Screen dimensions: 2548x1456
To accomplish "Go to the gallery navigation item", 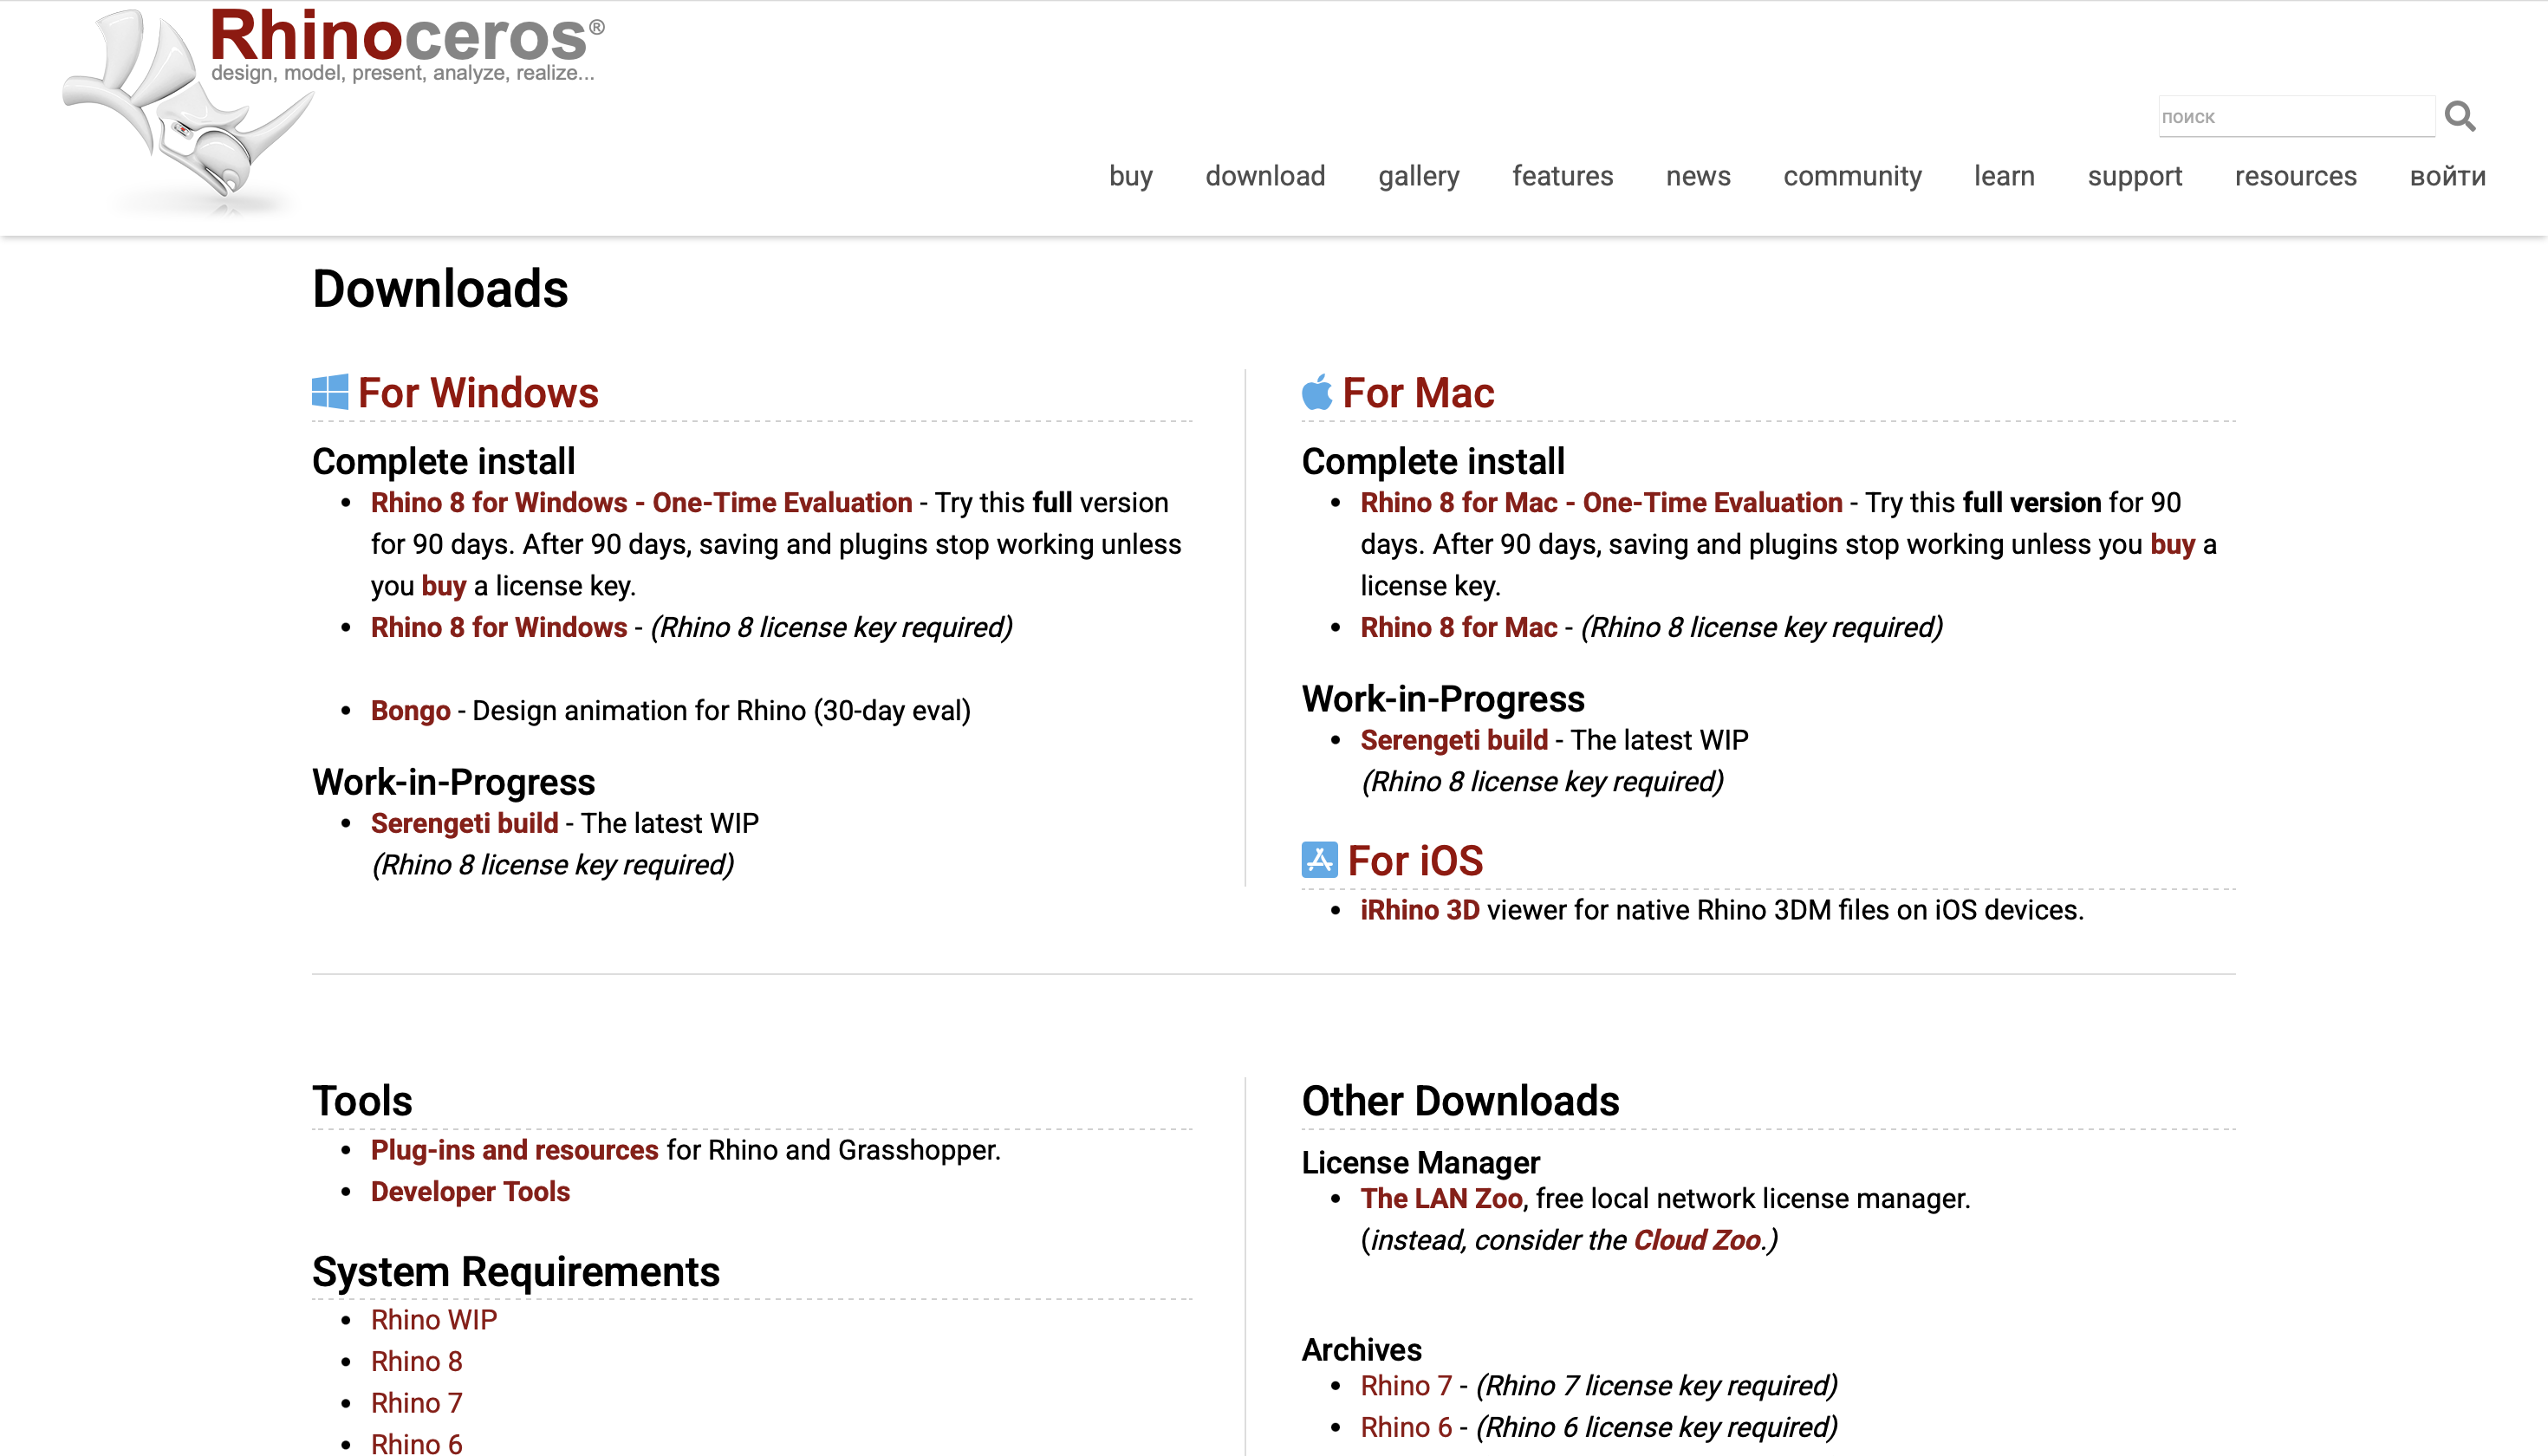I will pyautogui.click(x=1418, y=176).
